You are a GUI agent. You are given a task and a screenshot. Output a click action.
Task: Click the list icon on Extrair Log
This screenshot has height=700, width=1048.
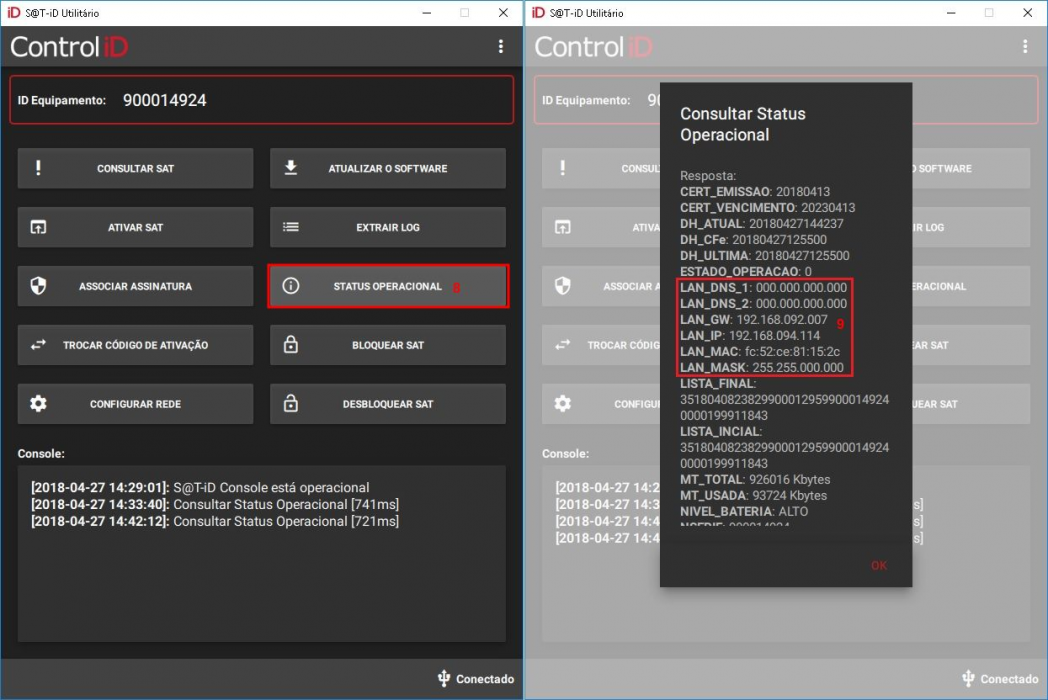(291, 227)
